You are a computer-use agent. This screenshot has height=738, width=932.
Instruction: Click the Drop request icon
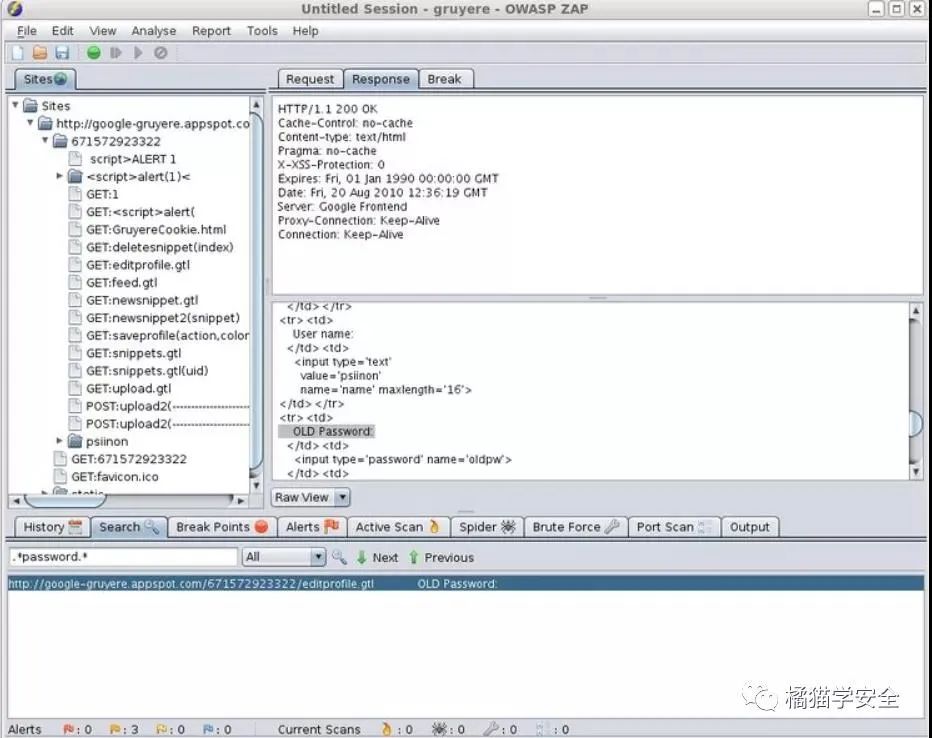[160, 53]
